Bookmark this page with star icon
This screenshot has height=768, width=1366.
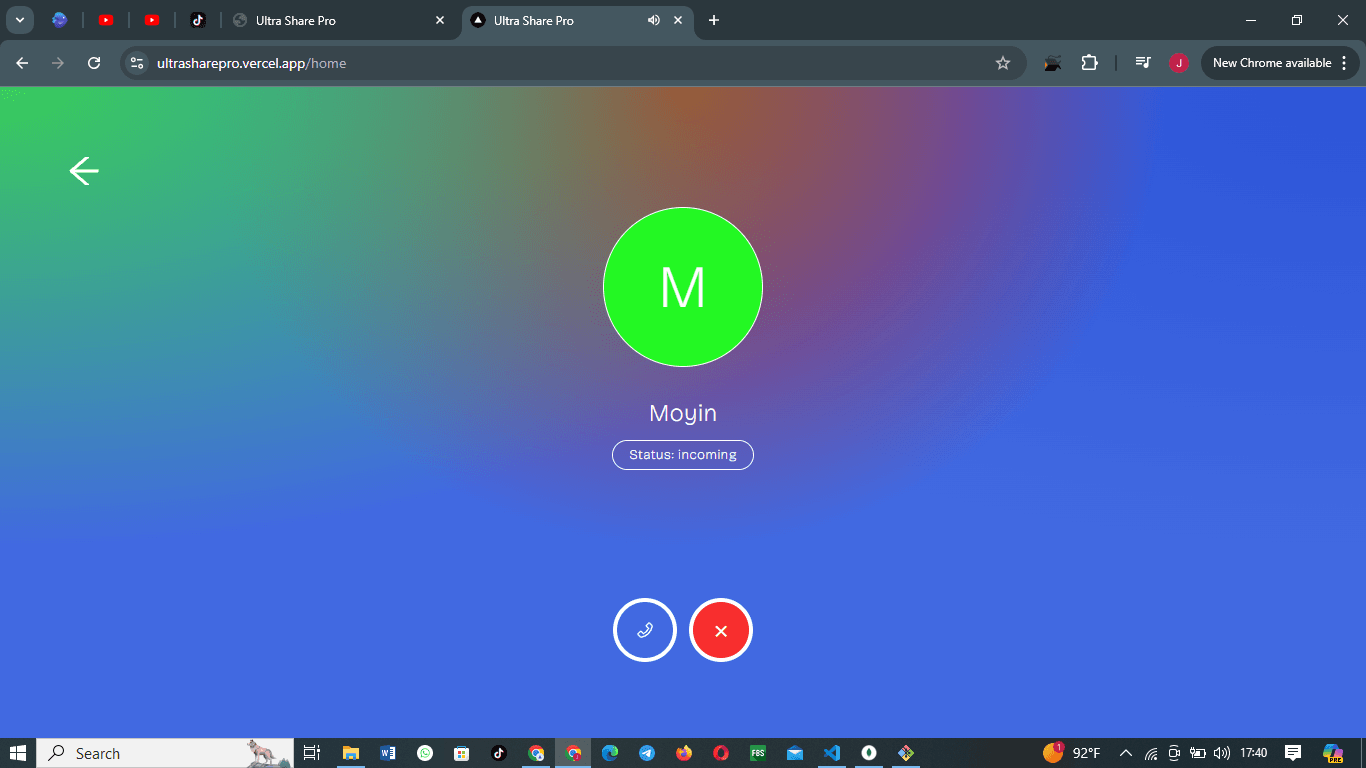1003,63
